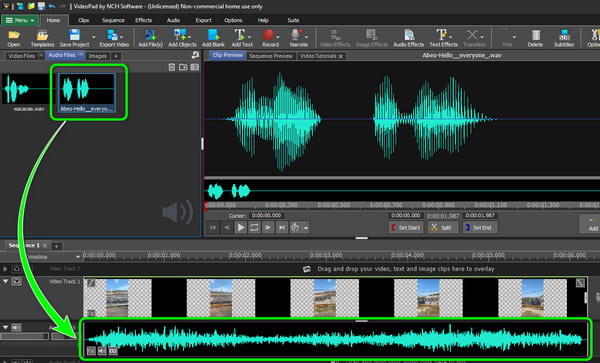Click the Cursor time input field

(x=267, y=215)
